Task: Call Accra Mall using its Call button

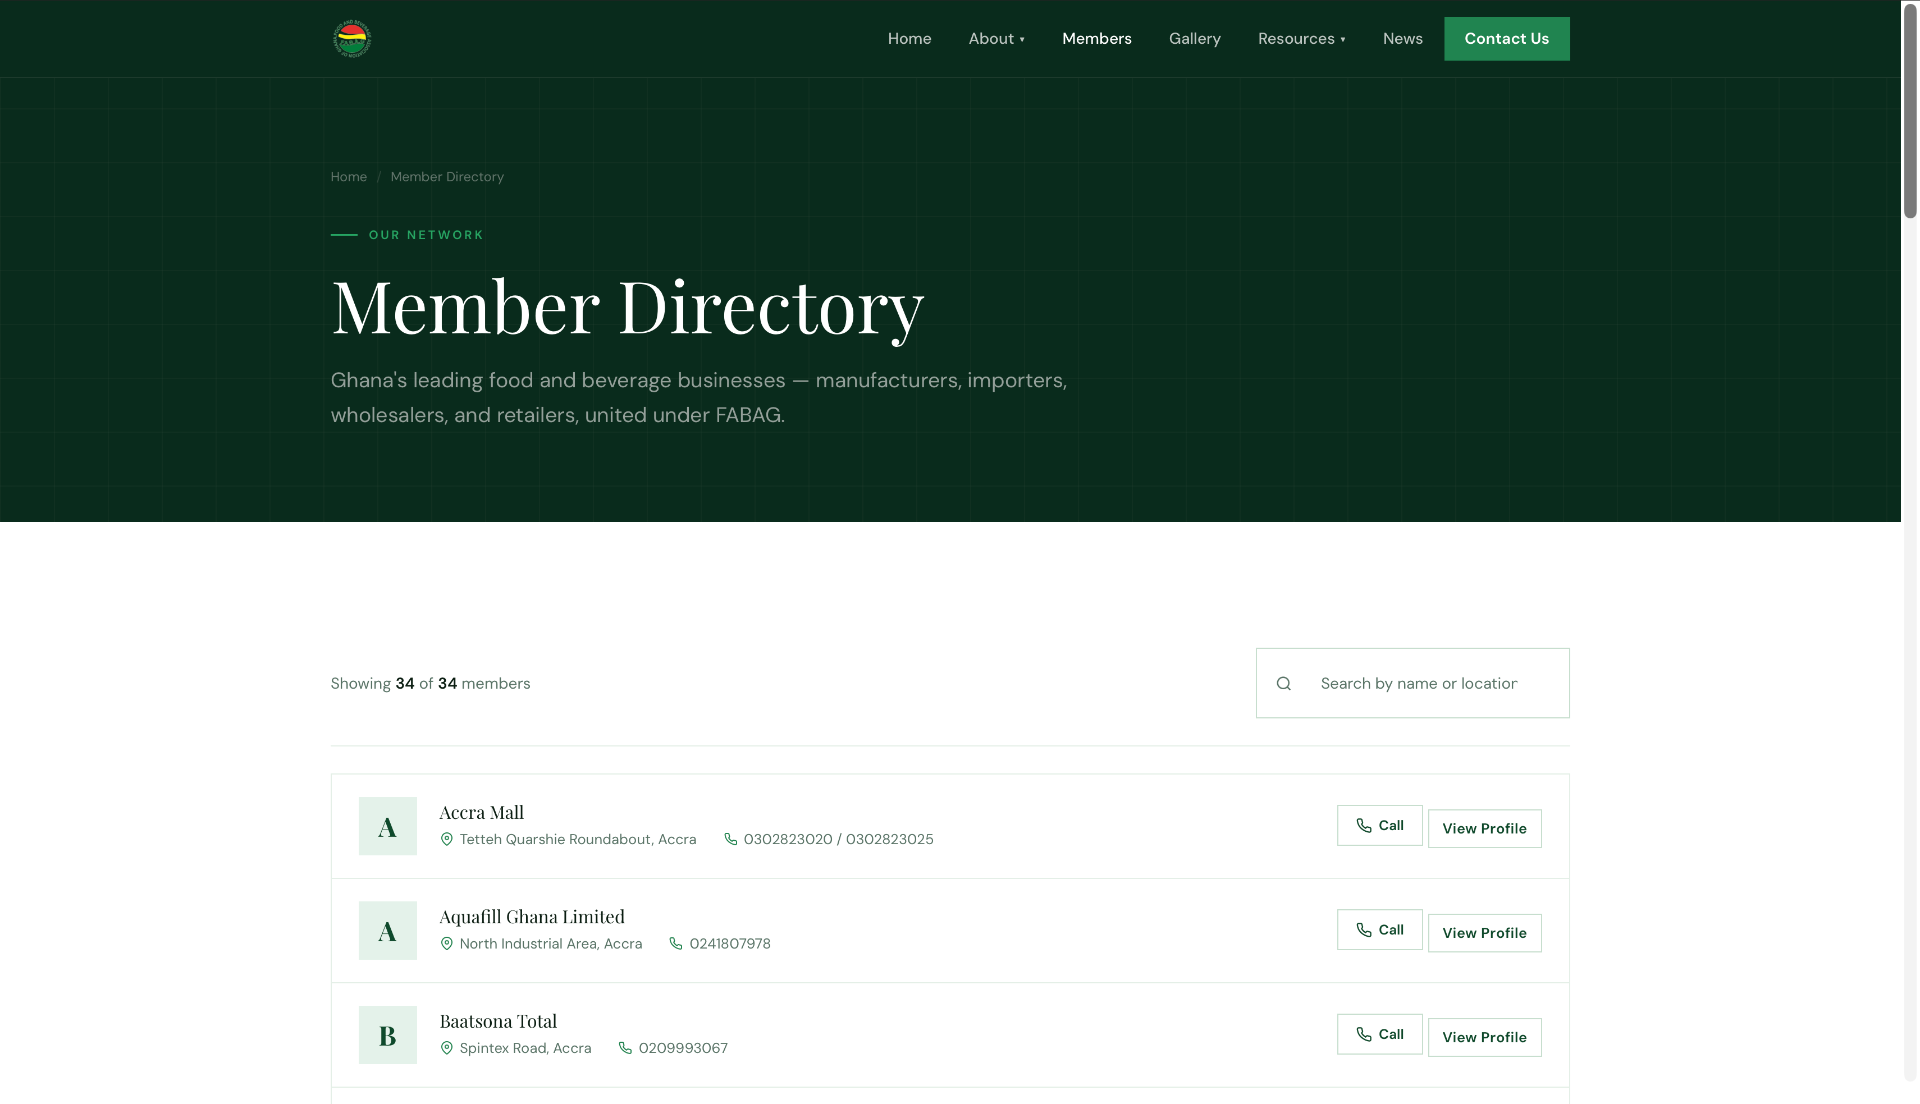Action: pyautogui.click(x=1380, y=826)
